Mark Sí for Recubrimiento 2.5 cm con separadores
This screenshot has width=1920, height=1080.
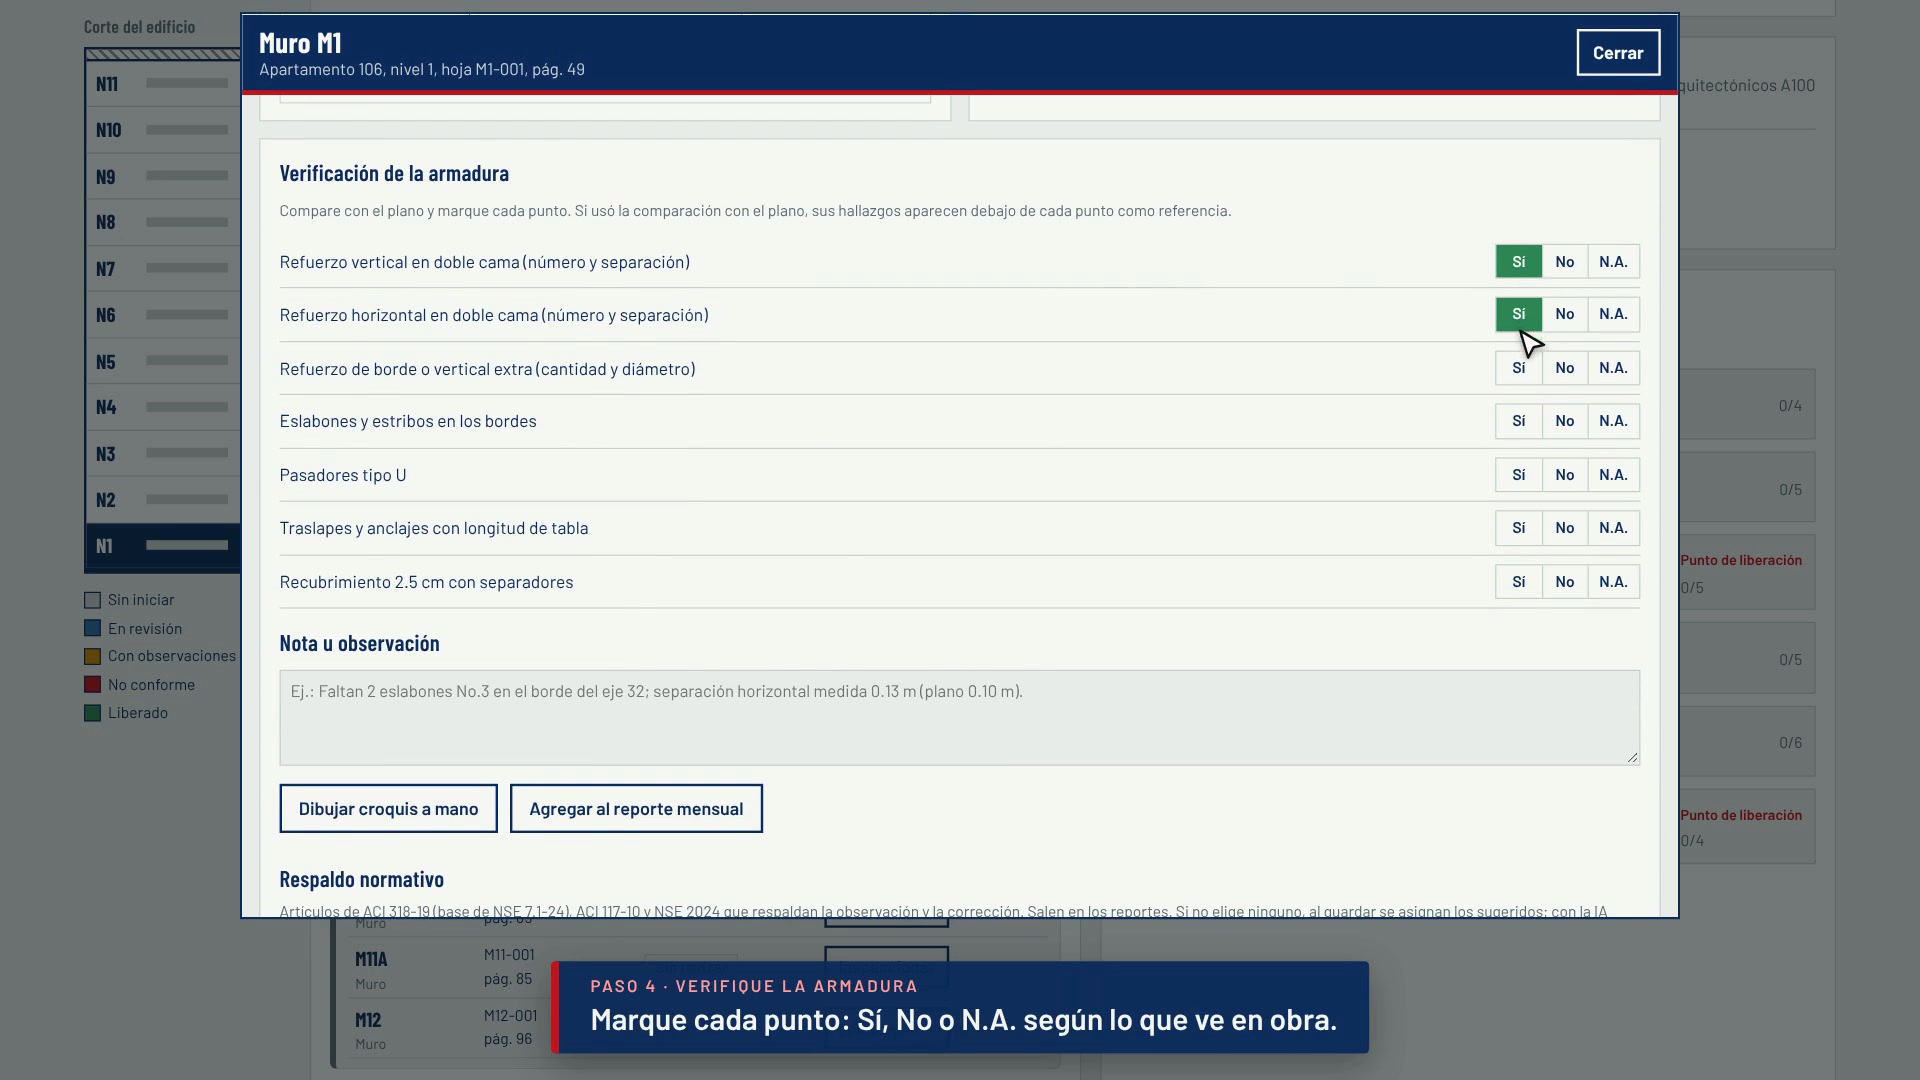[x=1518, y=582]
